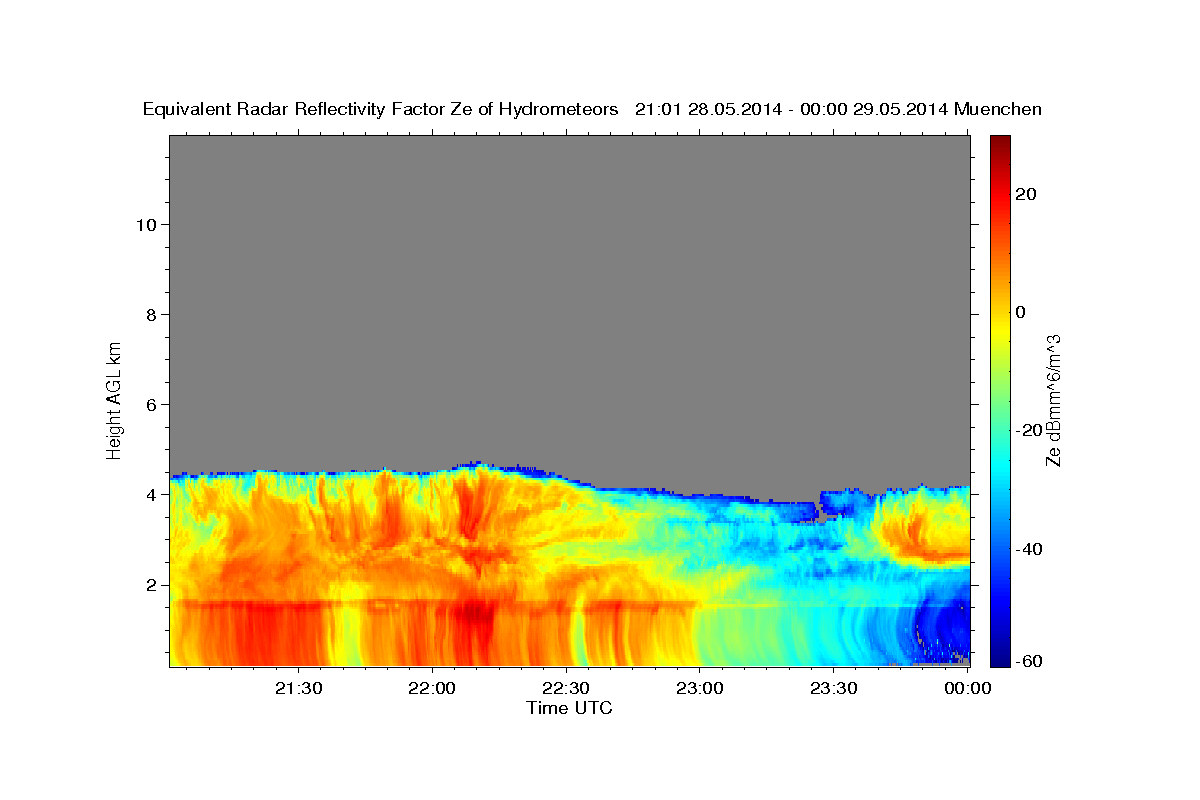The image size is (1200, 800).
Task: Click the colorbar value 20
Action: (x=1027, y=194)
